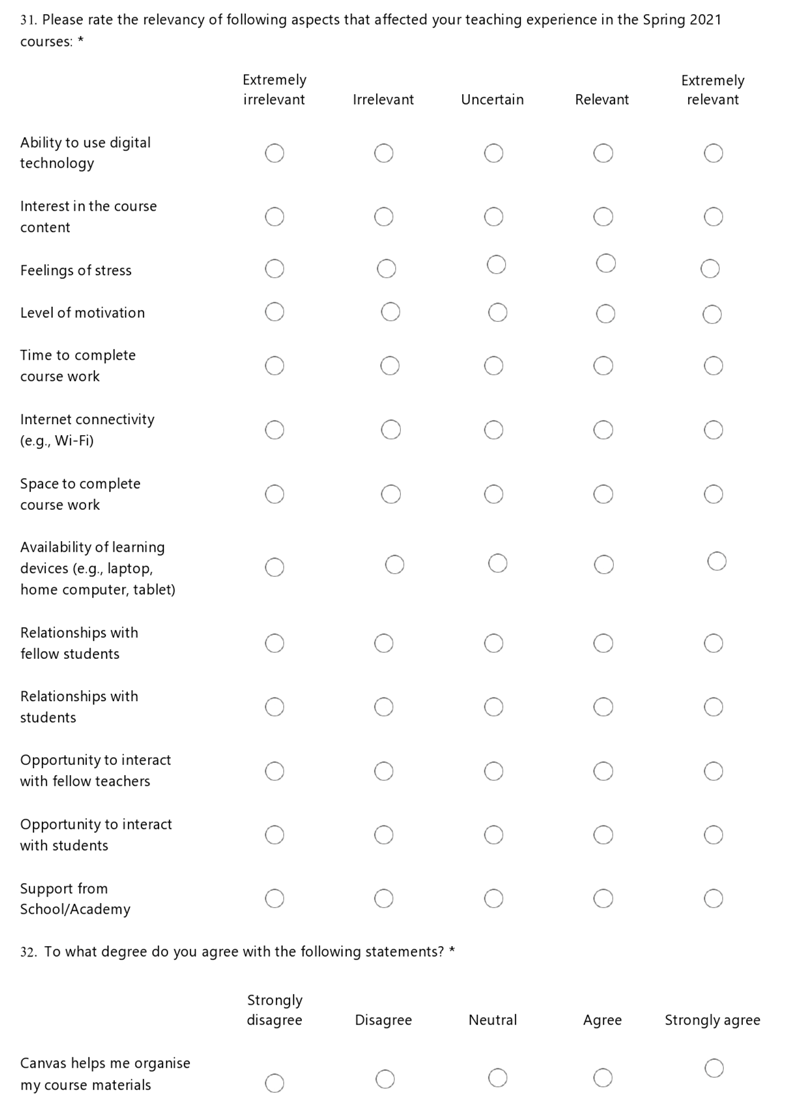Choose Extremely irrelevant for Level of motivation
The width and height of the screenshot is (791, 1106).
(274, 312)
